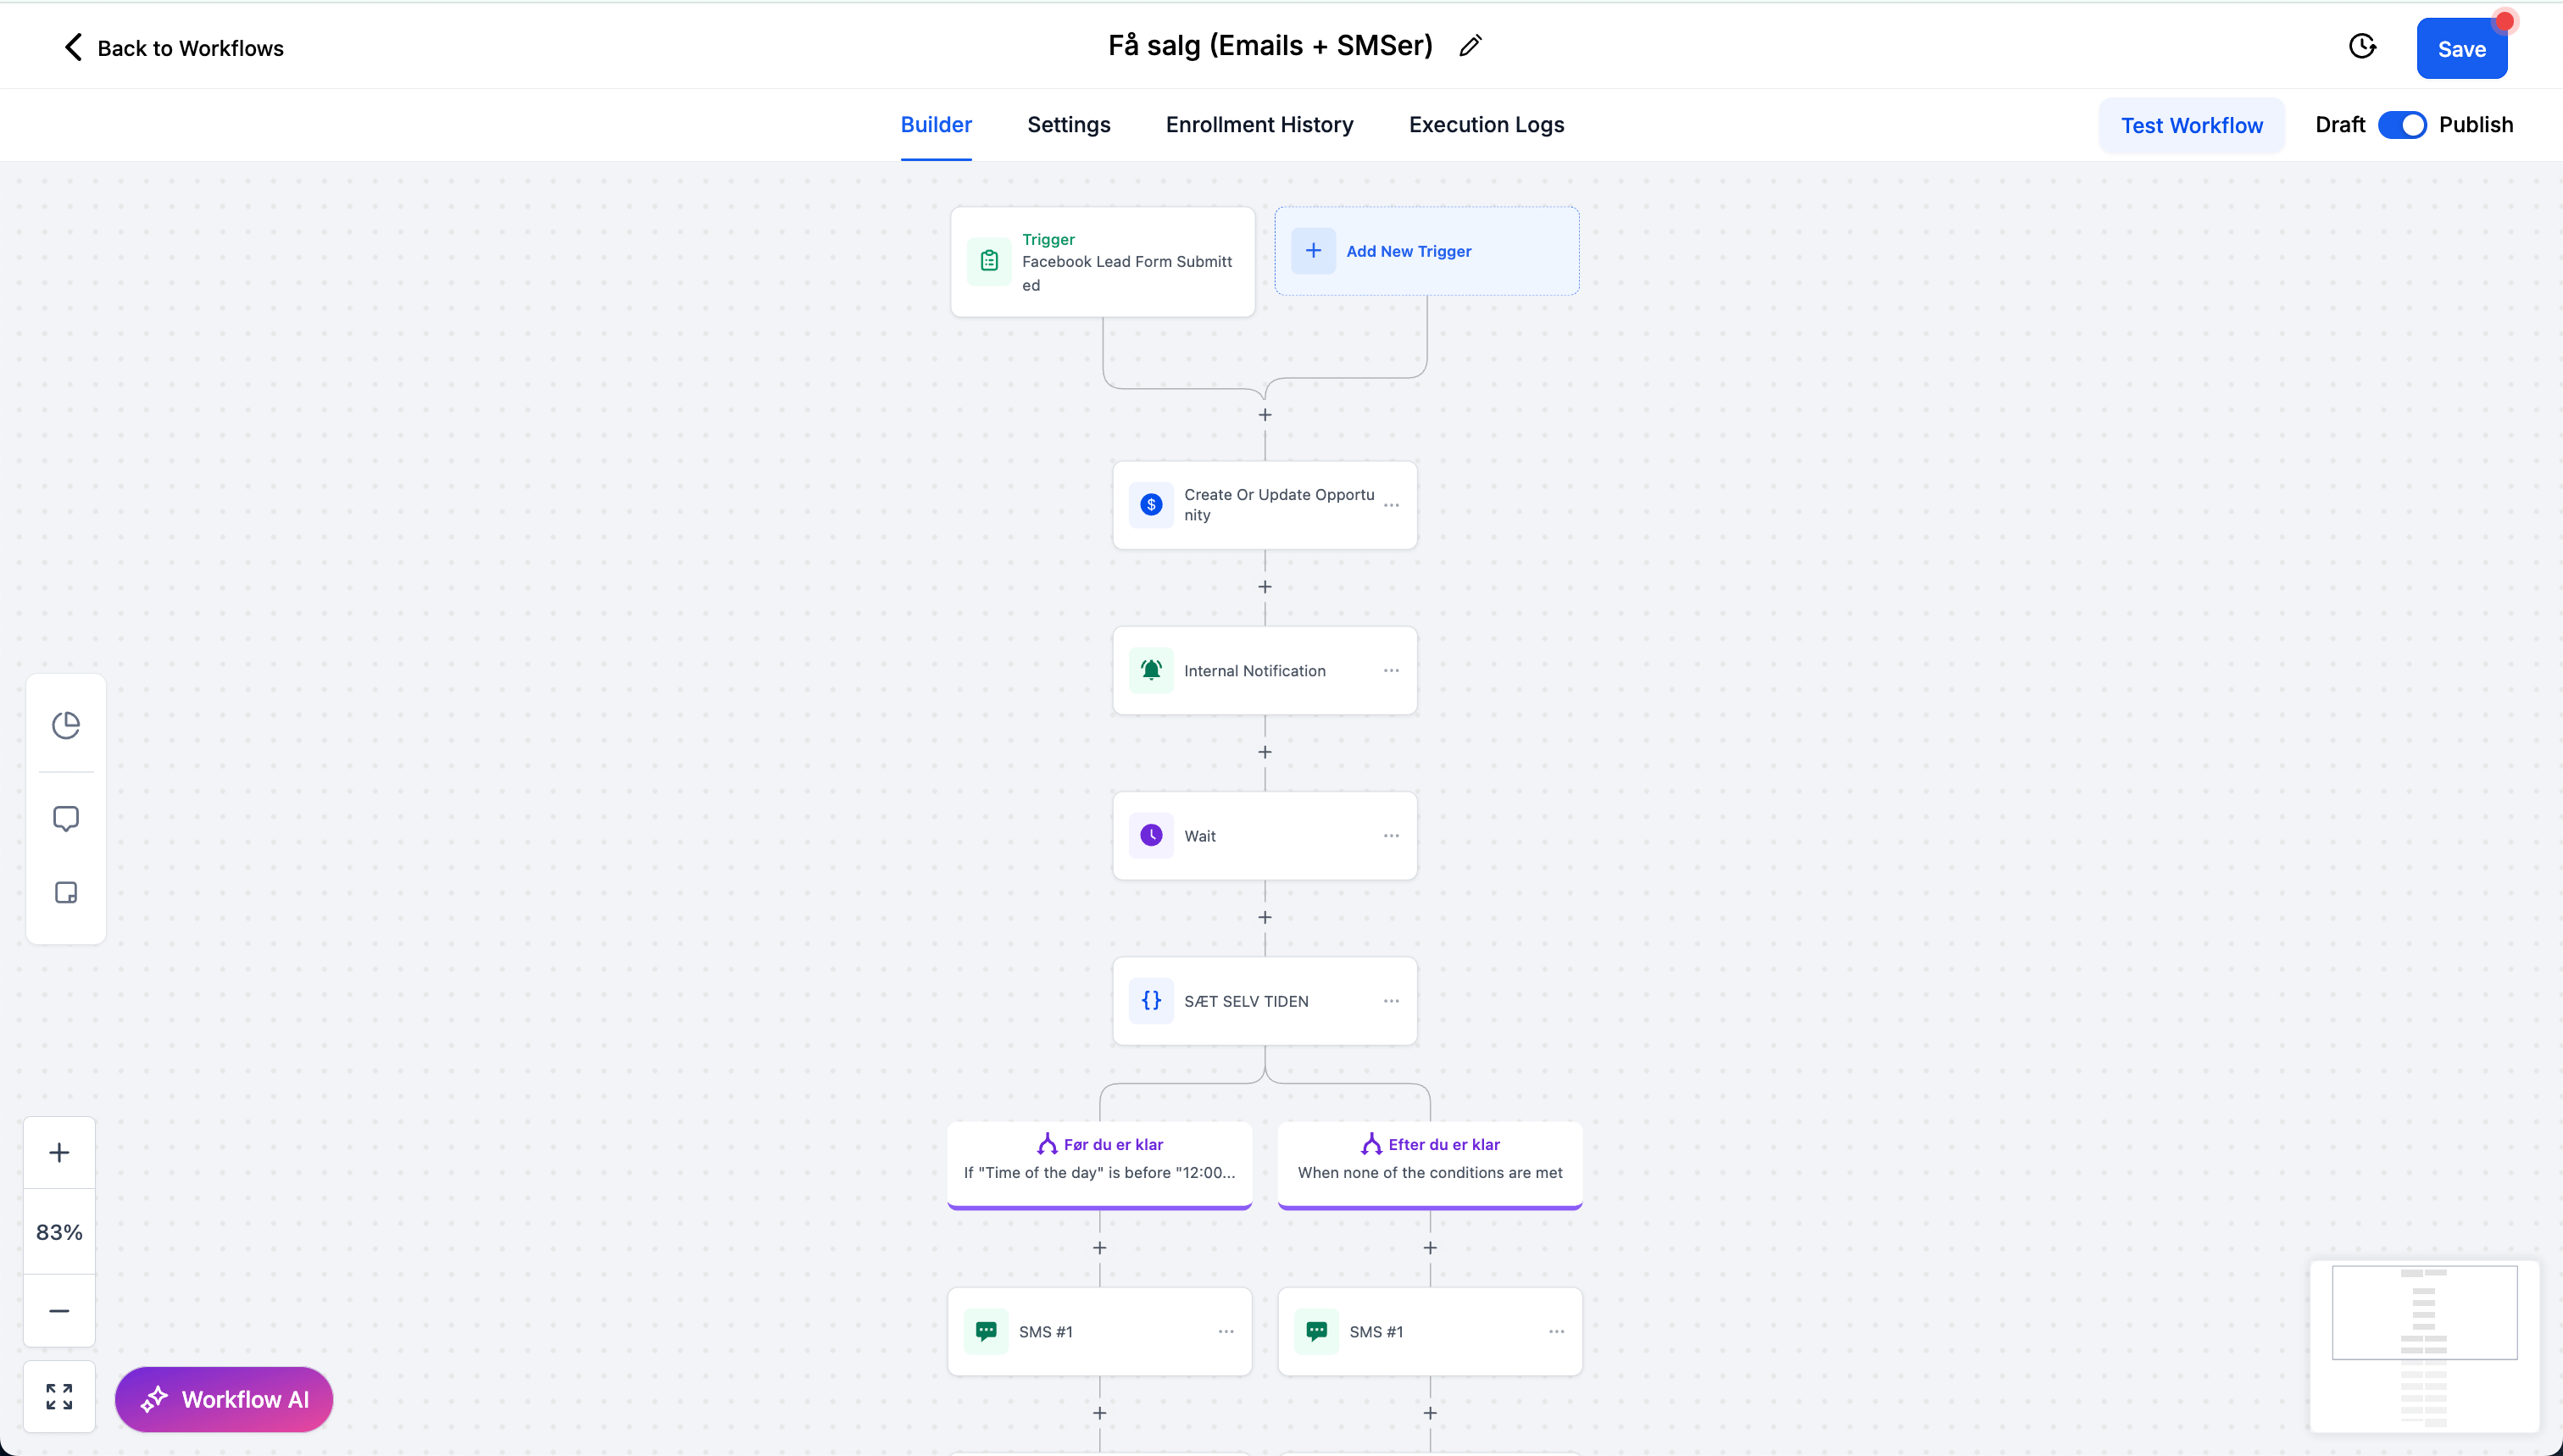
Task: Open three-dot menu on SÆT SELV TIDEN
Action: coord(1391,1001)
